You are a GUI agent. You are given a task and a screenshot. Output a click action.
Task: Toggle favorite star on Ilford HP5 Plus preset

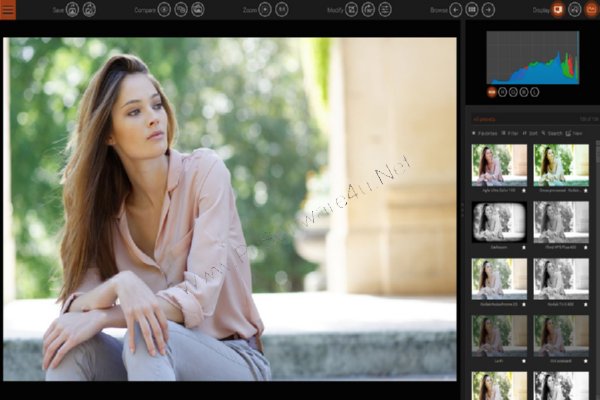click(585, 247)
